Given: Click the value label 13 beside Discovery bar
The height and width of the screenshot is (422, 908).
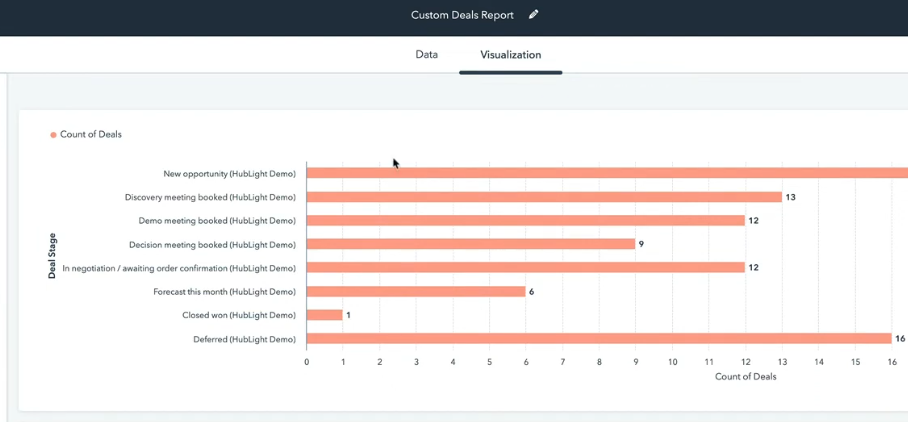Looking at the screenshot, I should 790,197.
